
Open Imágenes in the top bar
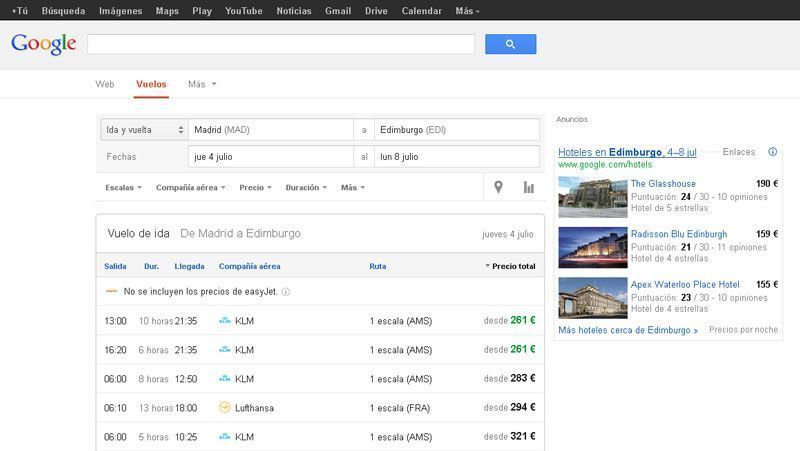(x=120, y=11)
